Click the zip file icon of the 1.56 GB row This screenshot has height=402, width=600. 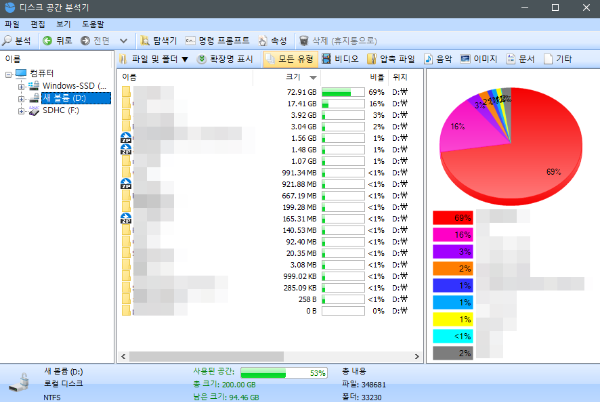pyautogui.click(x=126, y=138)
